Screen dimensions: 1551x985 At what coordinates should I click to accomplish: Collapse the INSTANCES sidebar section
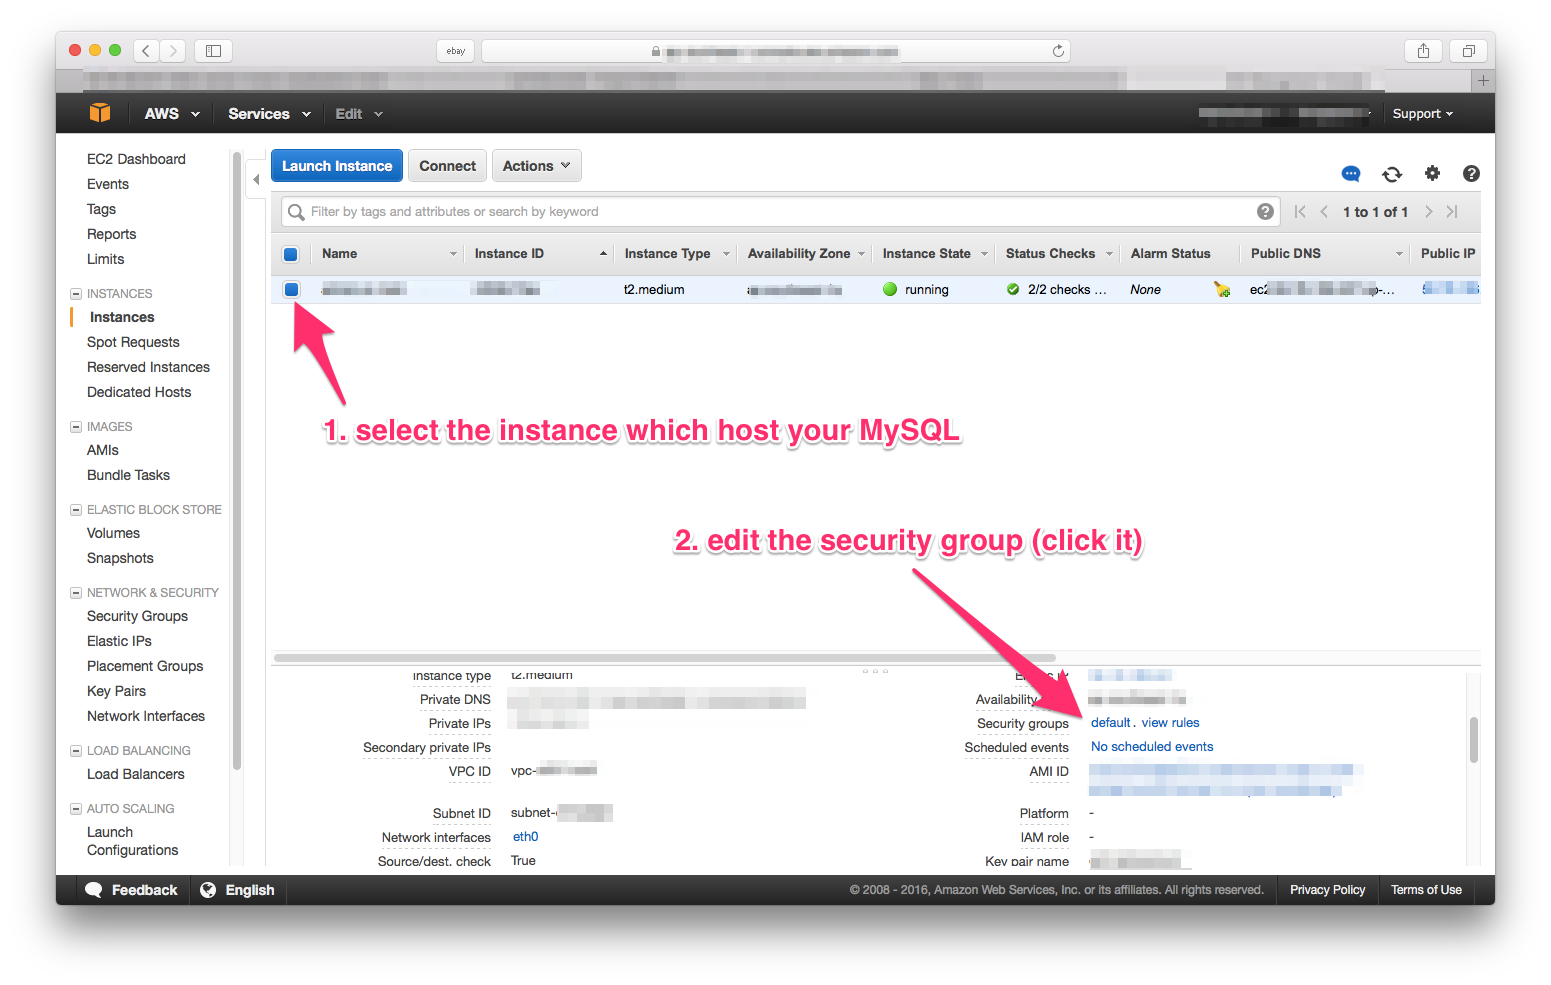click(x=76, y=294)
